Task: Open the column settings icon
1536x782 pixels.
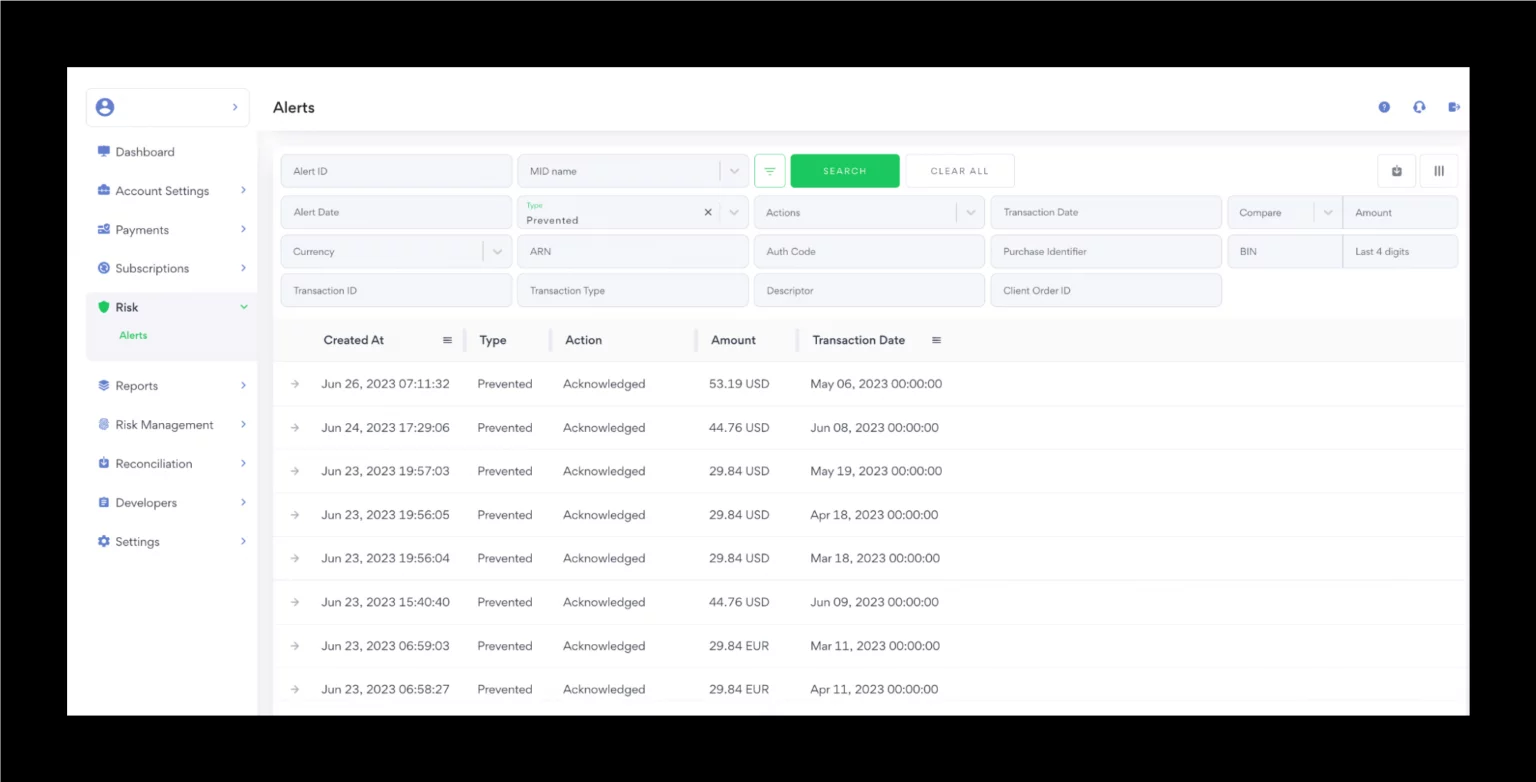Action: point(1439,171)
